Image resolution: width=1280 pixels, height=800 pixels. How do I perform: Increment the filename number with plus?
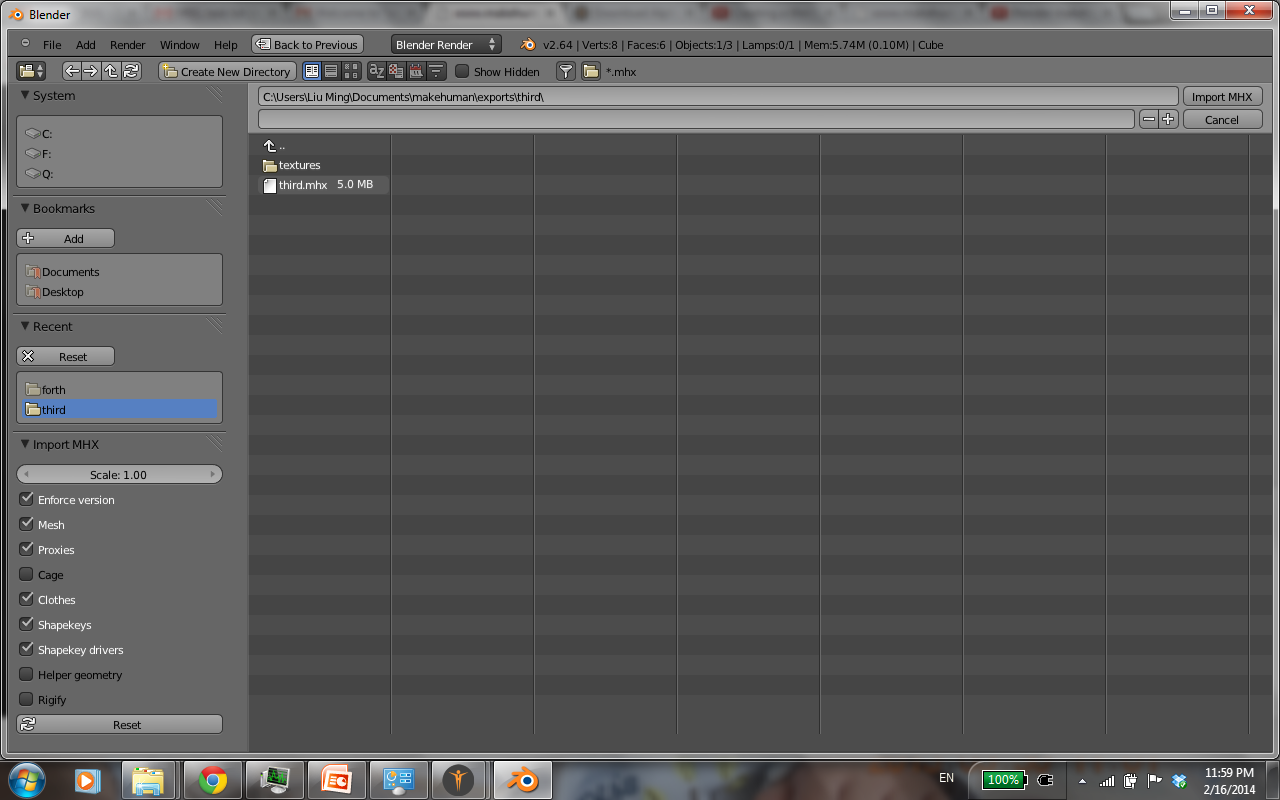point(1168,119)
